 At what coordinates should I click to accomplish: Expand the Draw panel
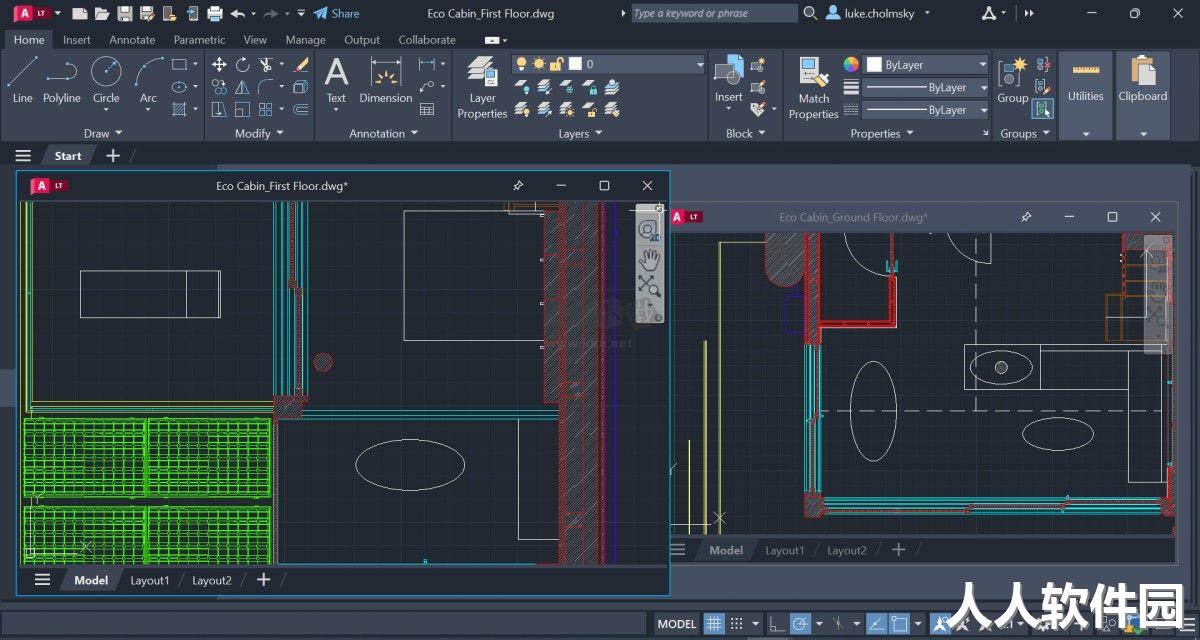click(x=103, y=133)
